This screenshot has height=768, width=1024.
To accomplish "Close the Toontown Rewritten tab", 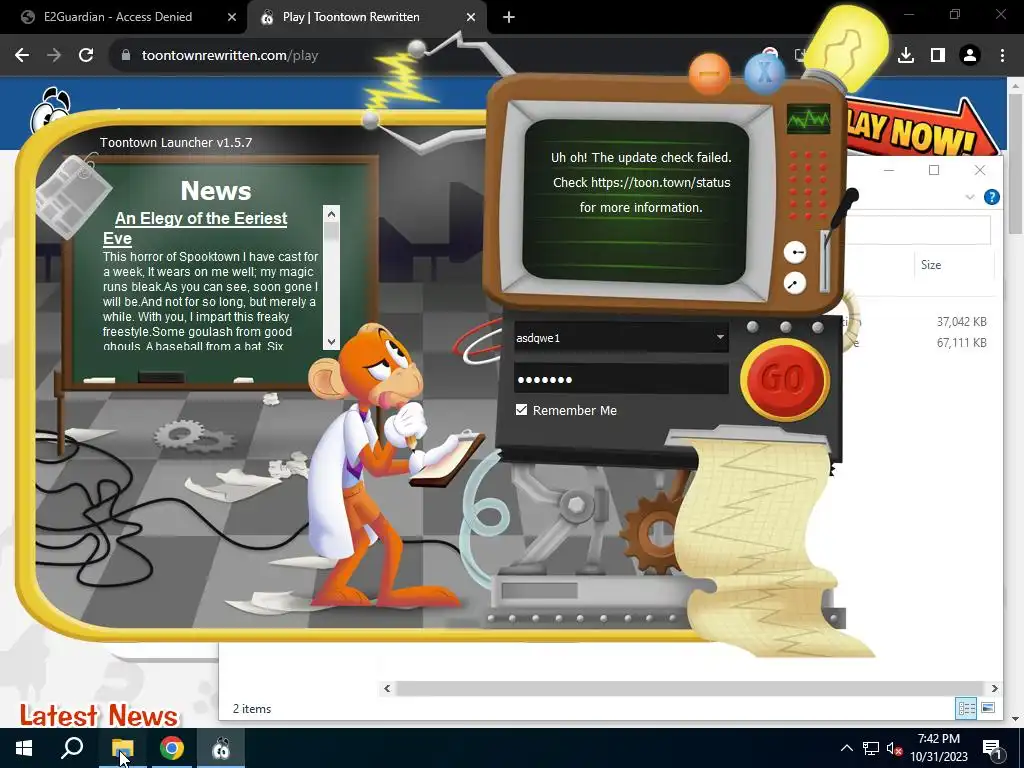I will (471, 18).
